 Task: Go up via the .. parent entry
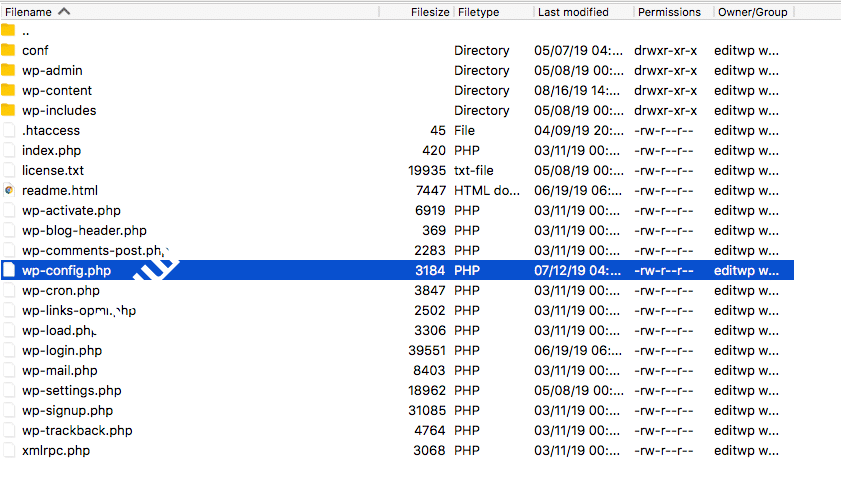point(26,32)
